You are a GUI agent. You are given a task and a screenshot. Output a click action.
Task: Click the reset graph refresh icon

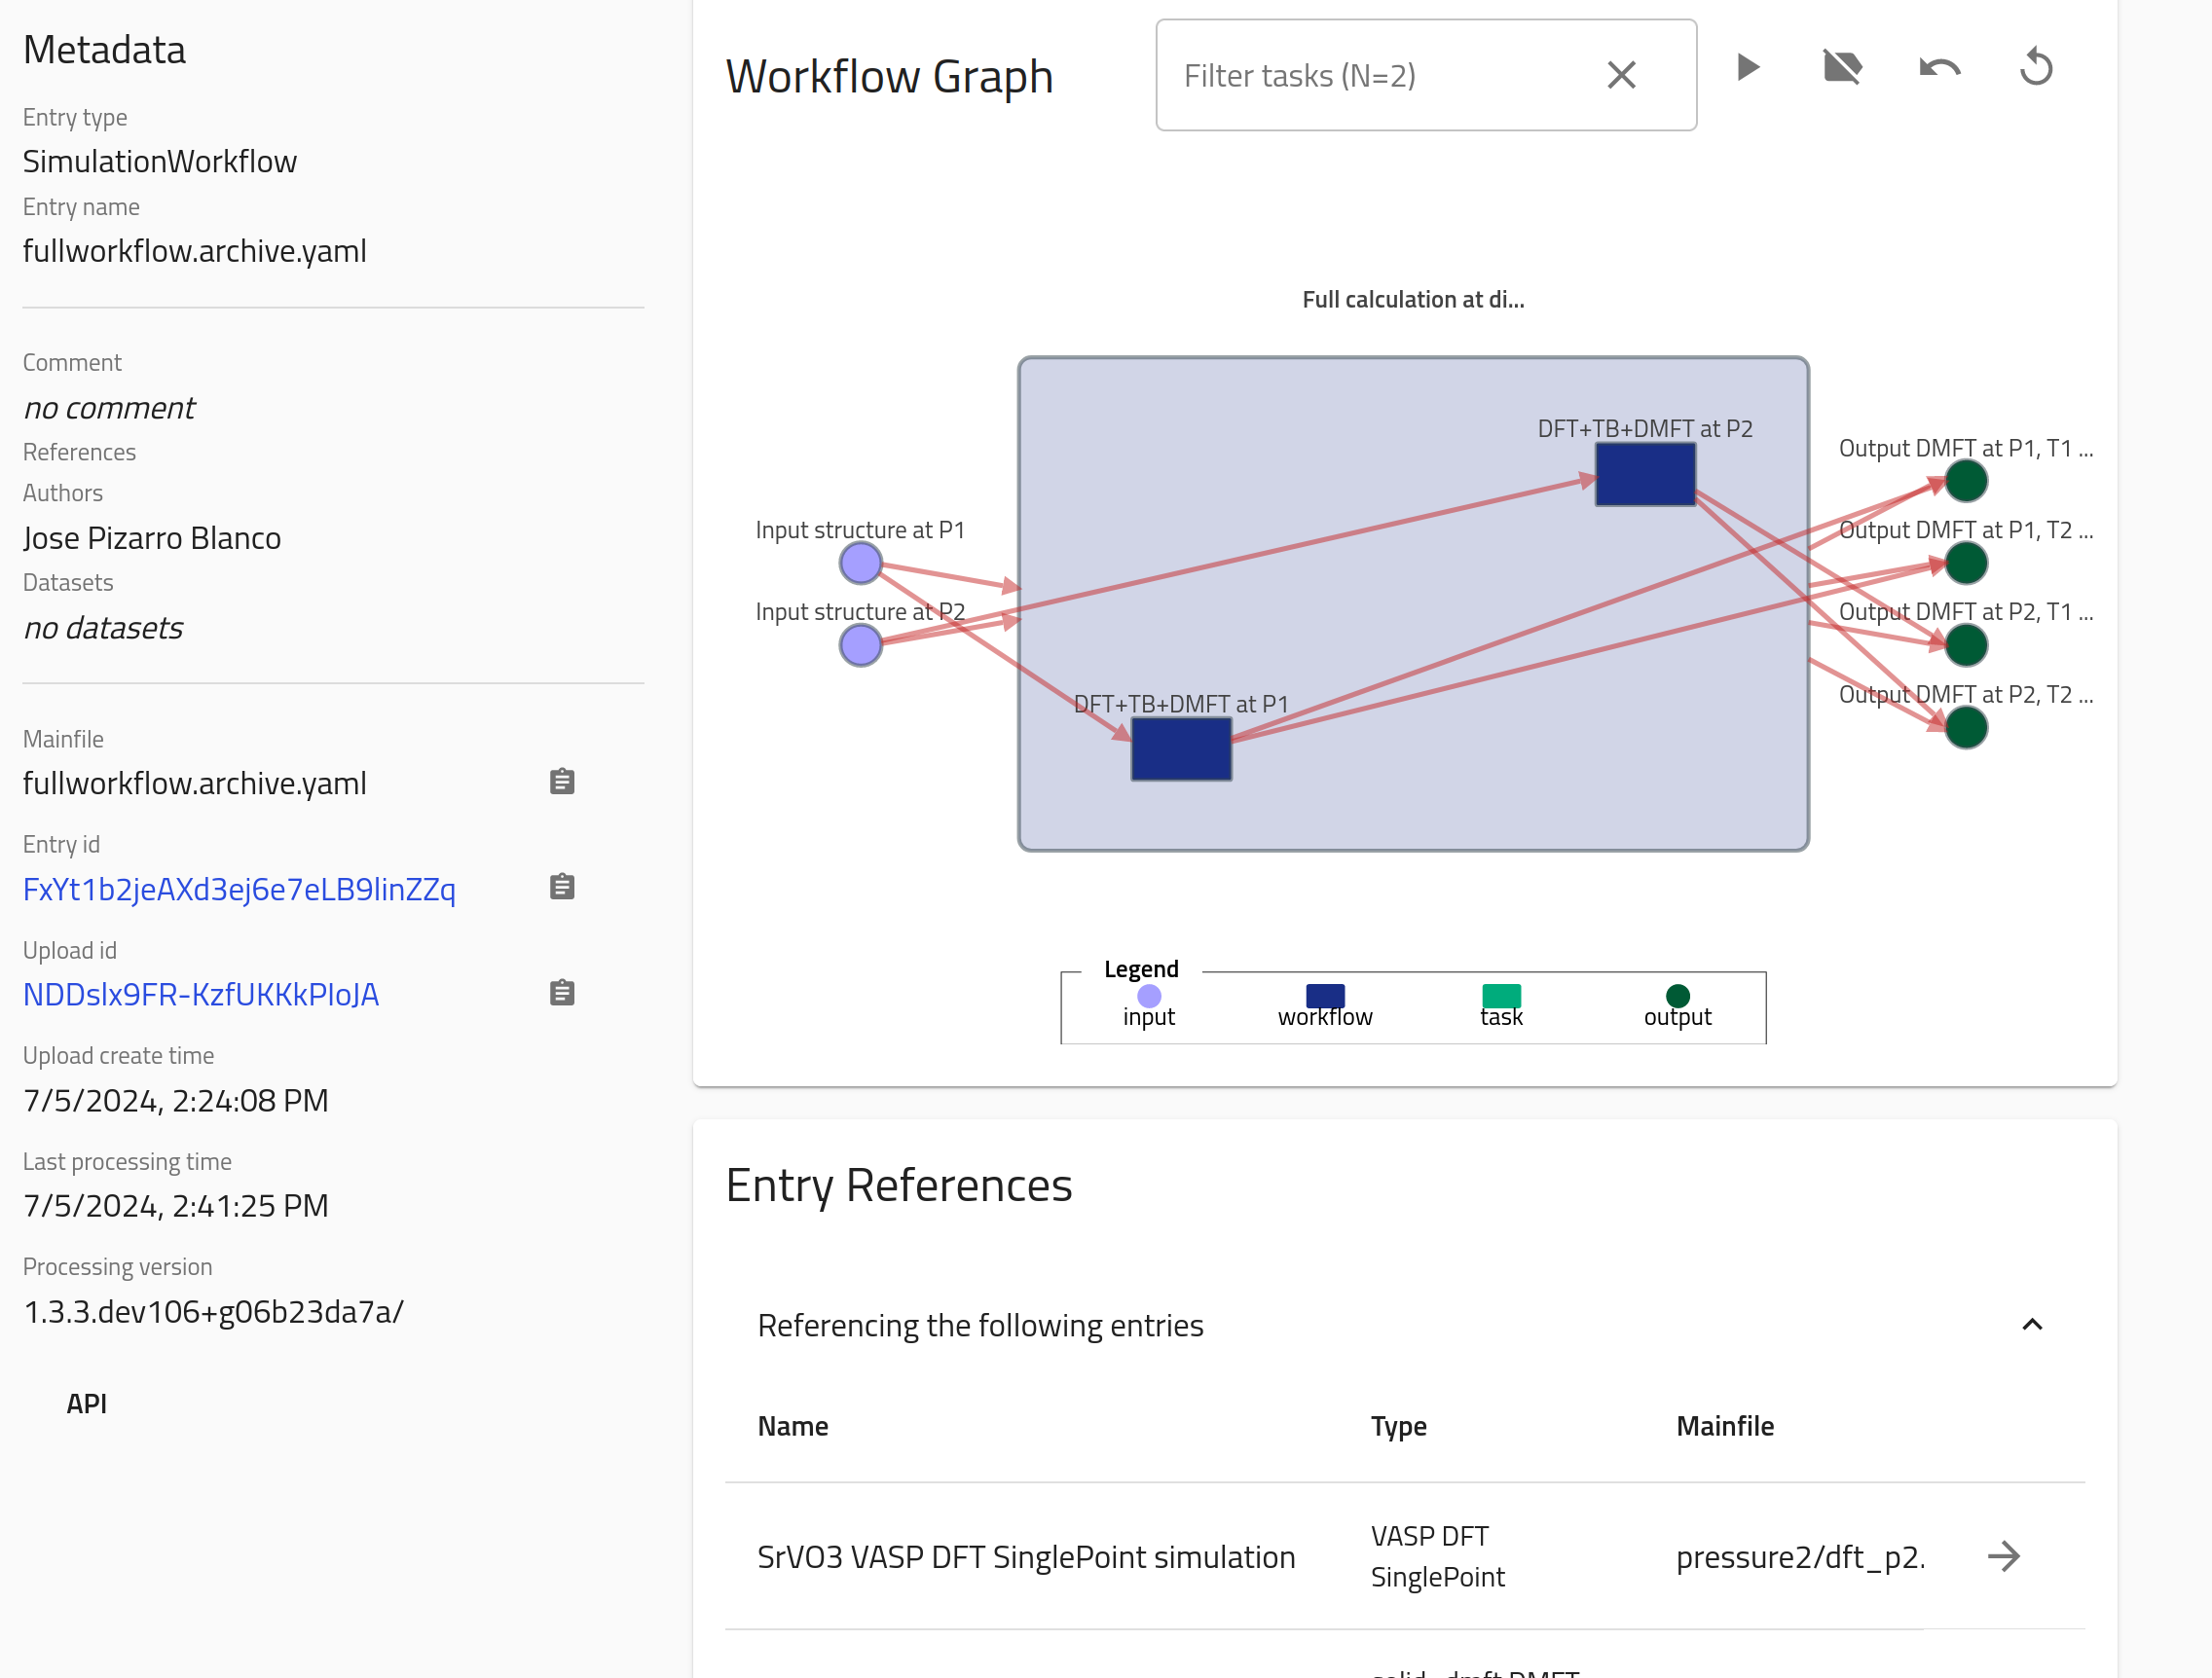point(2036,68)
